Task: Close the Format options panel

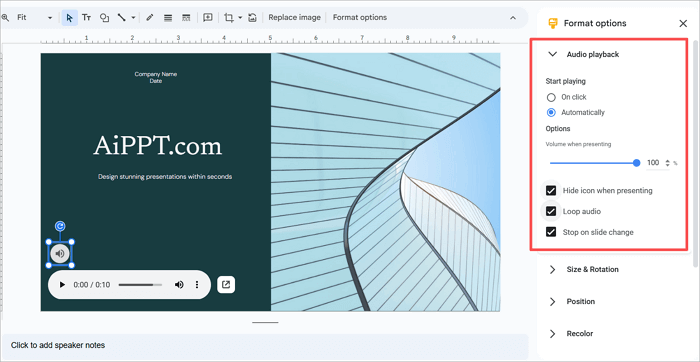Action: coord(683,24)
